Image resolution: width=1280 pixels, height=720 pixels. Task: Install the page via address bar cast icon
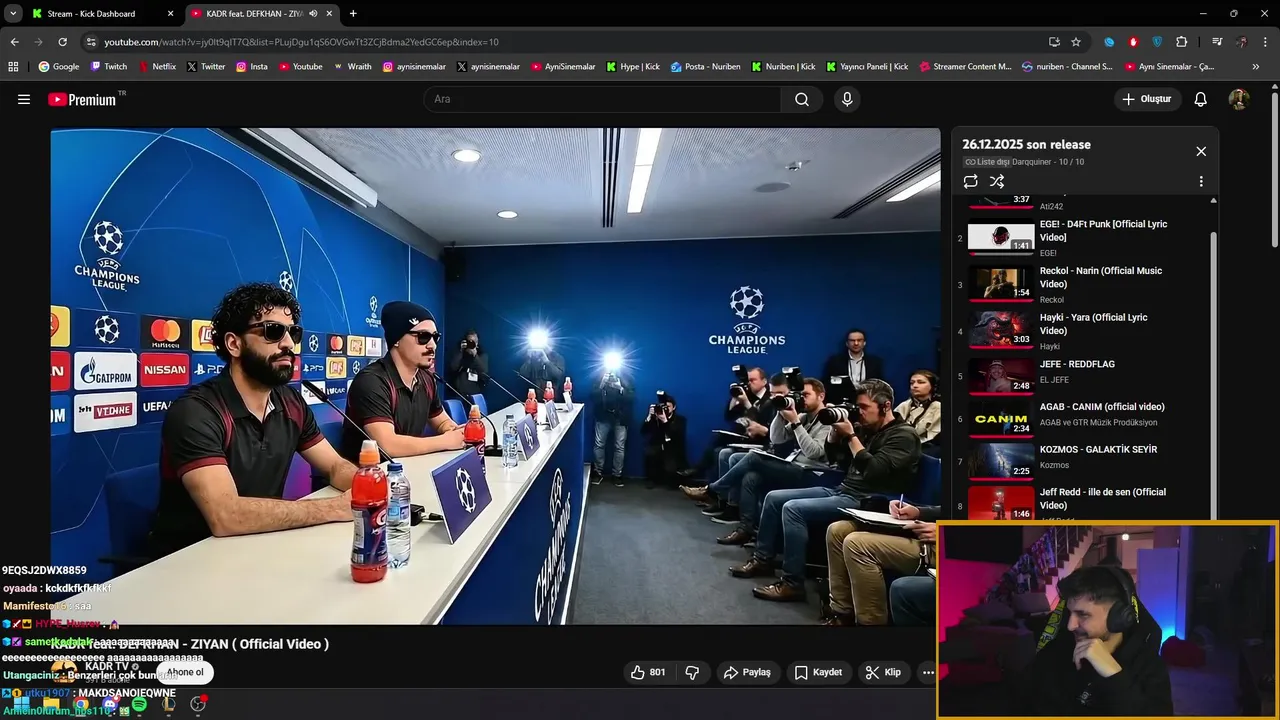click(1054, 42)
